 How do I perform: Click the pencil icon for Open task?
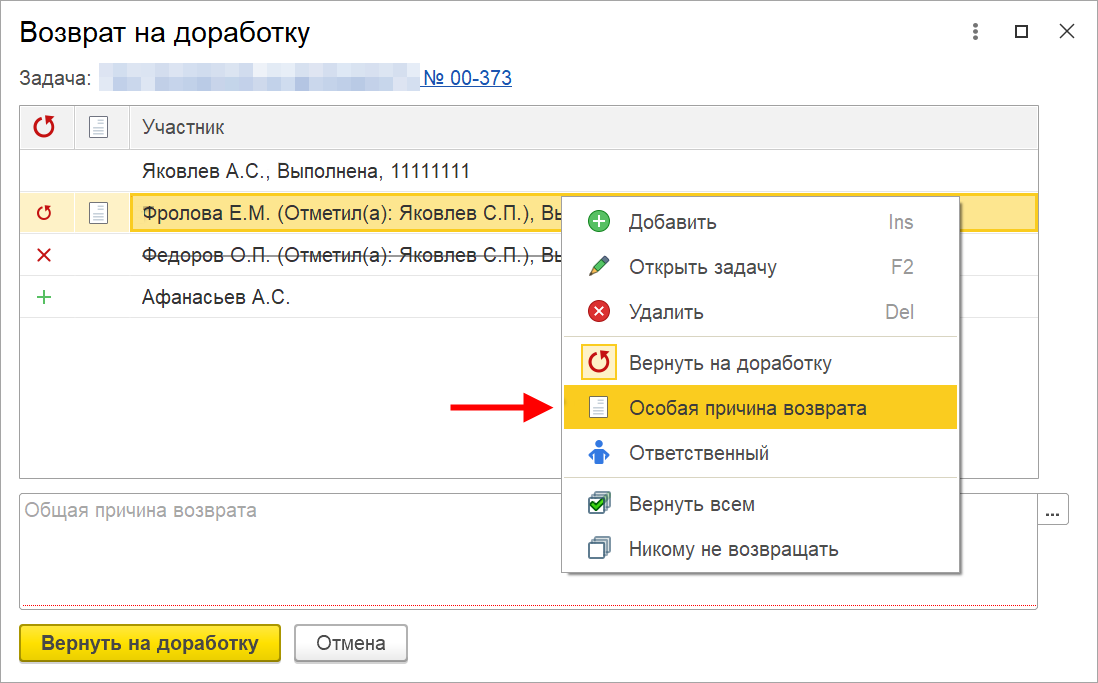tap(599, 267)
